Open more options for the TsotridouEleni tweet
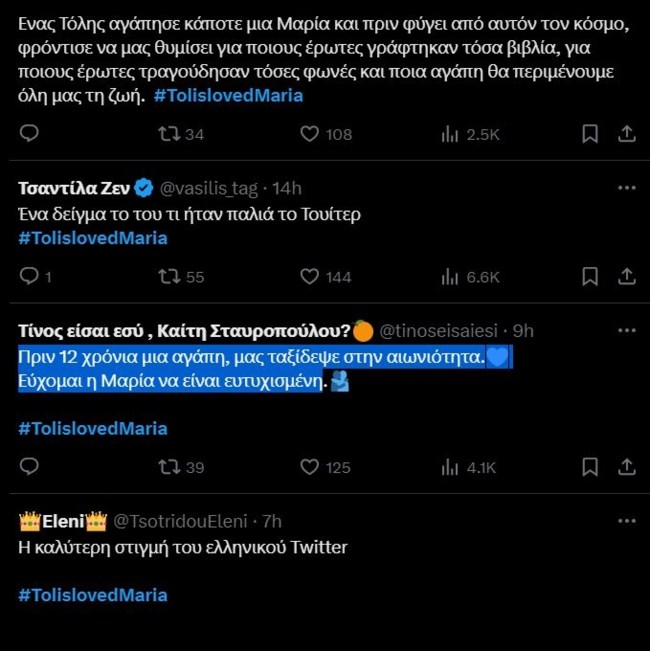This screenshot has height=651, width=650. [626, 521]
